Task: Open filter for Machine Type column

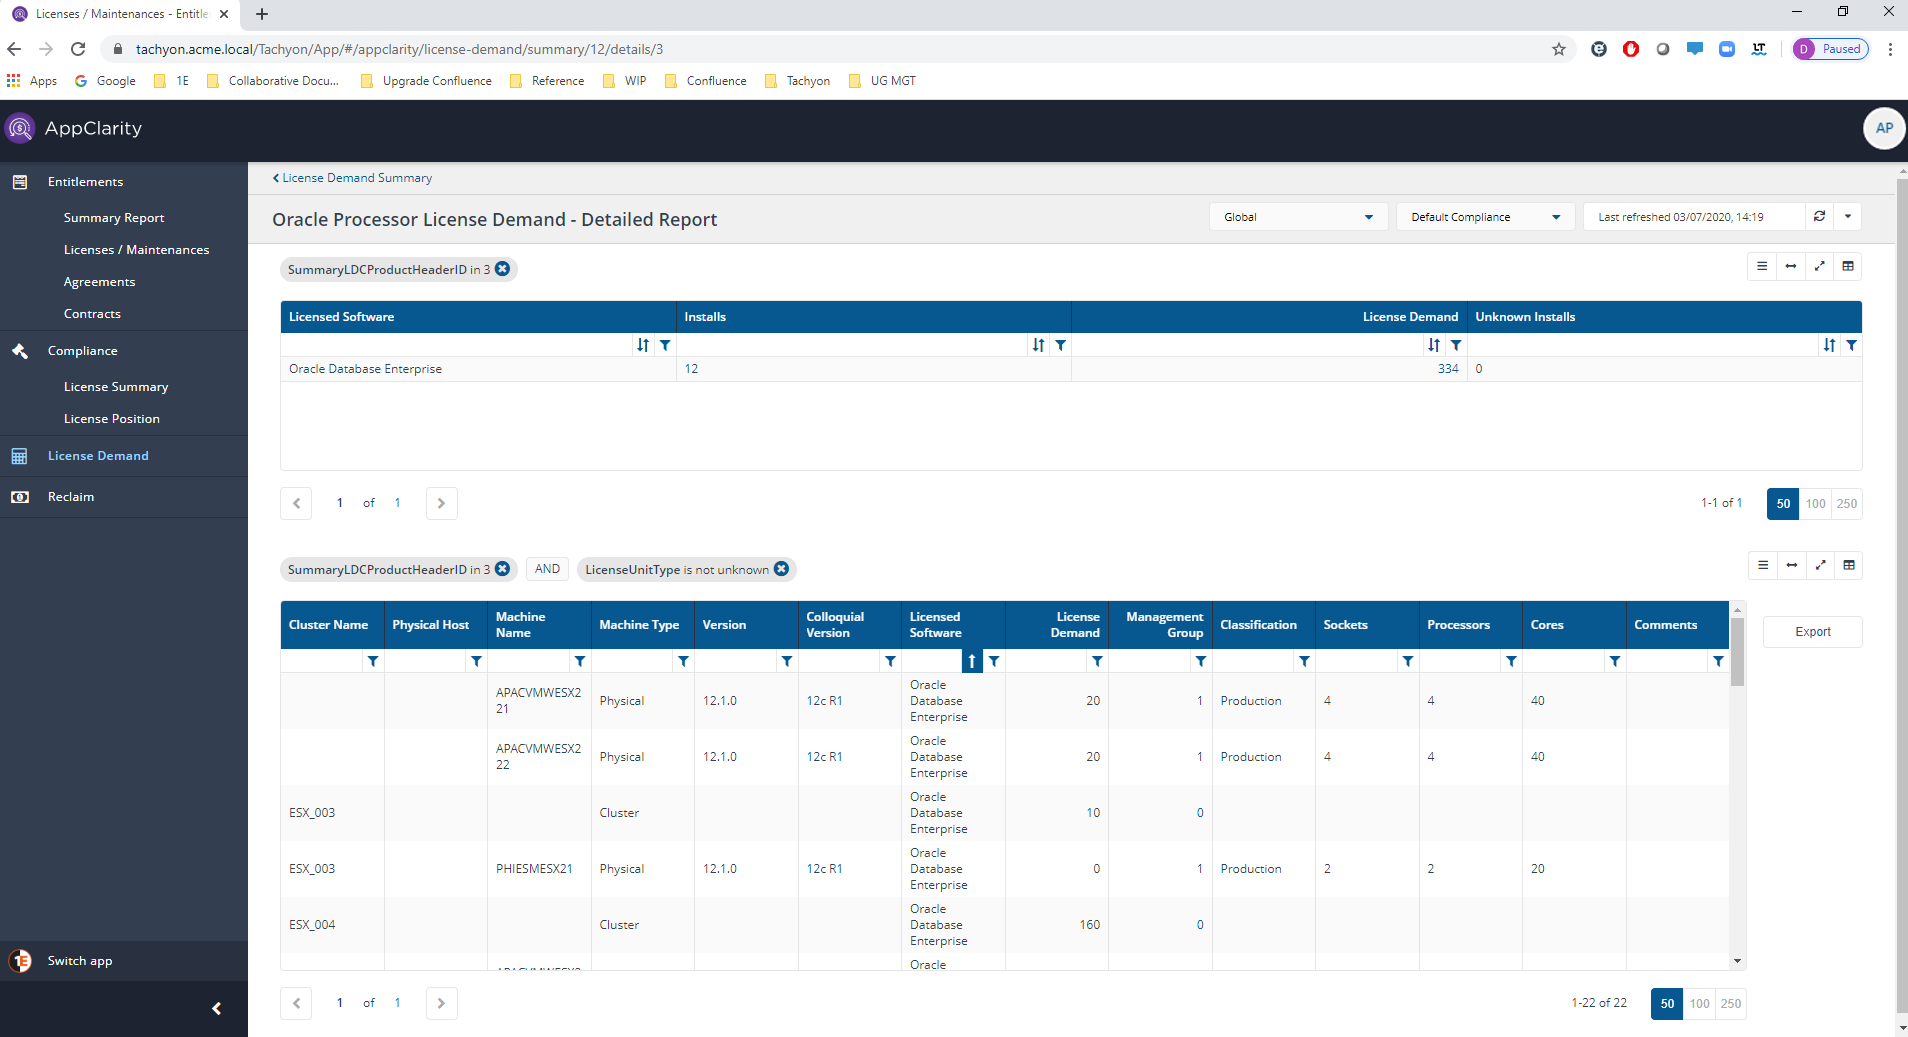Action: click(684, 661)
